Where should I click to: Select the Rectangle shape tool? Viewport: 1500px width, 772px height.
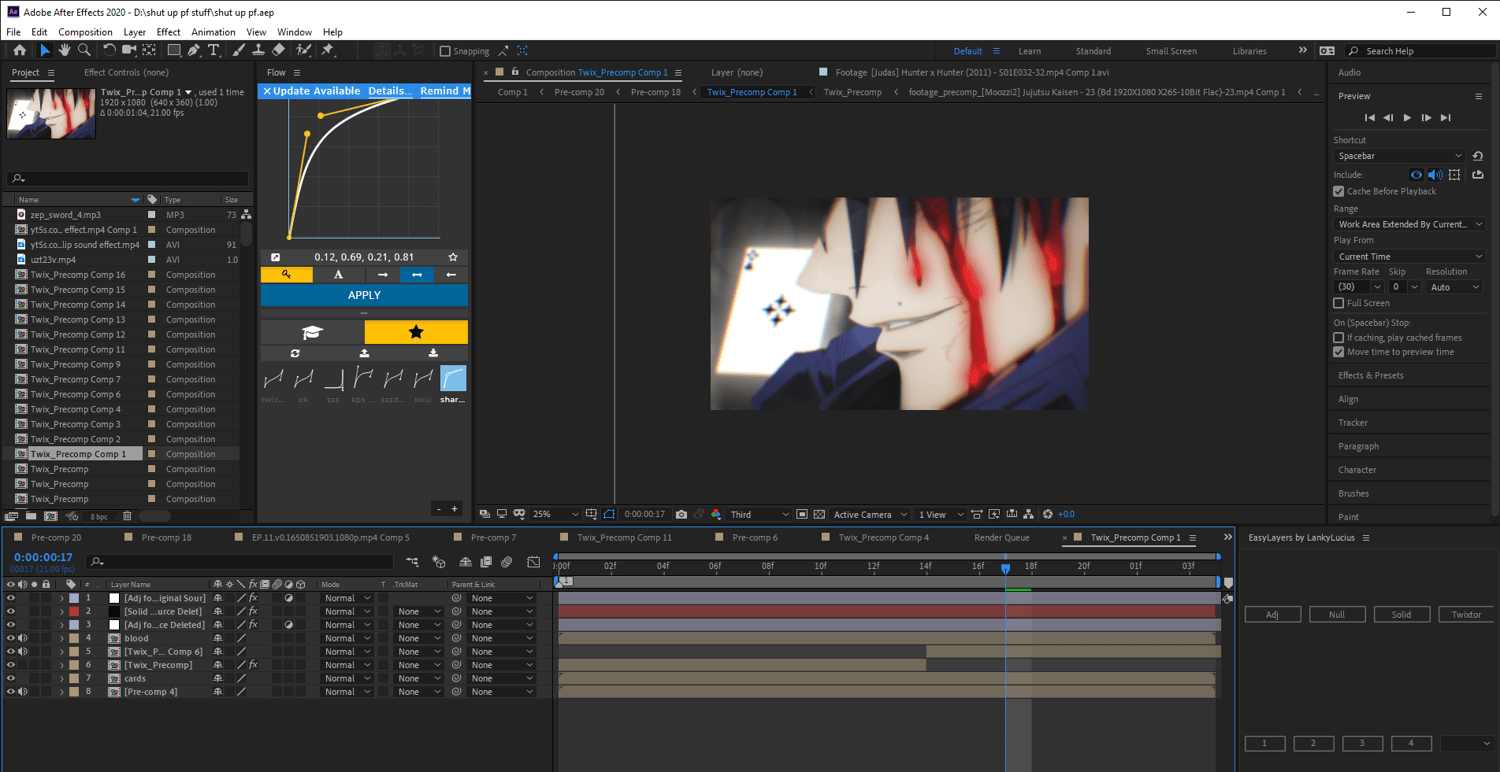click(174, 50)
